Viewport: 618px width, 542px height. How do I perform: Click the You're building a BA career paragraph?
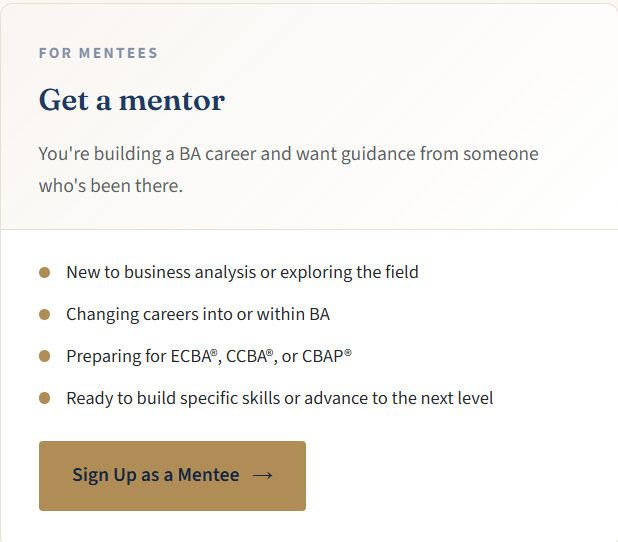[289, 169]
